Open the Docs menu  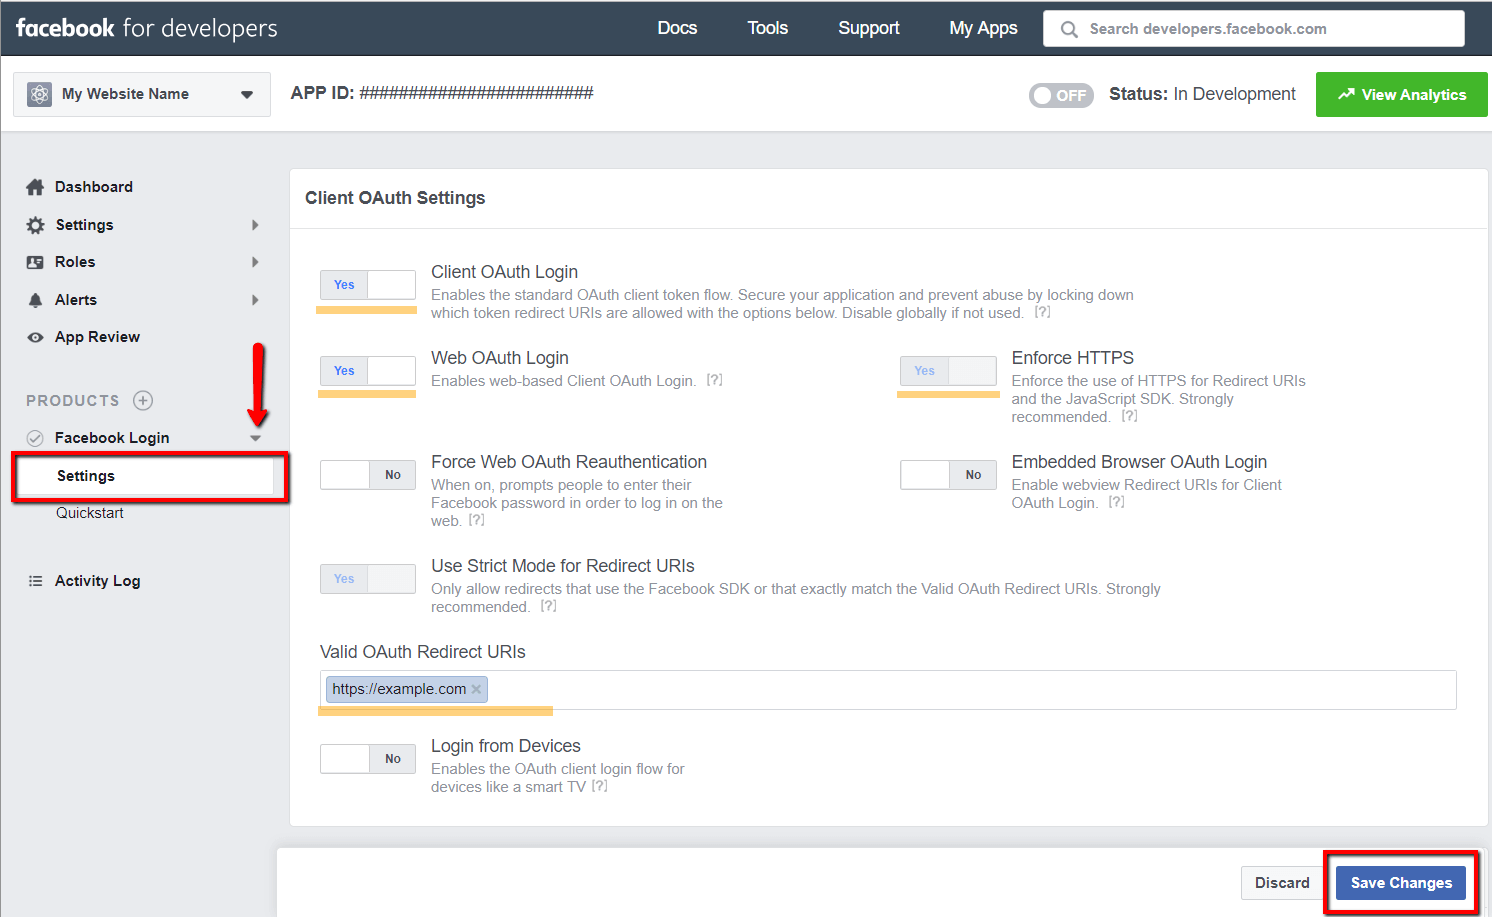click(677, 28)
